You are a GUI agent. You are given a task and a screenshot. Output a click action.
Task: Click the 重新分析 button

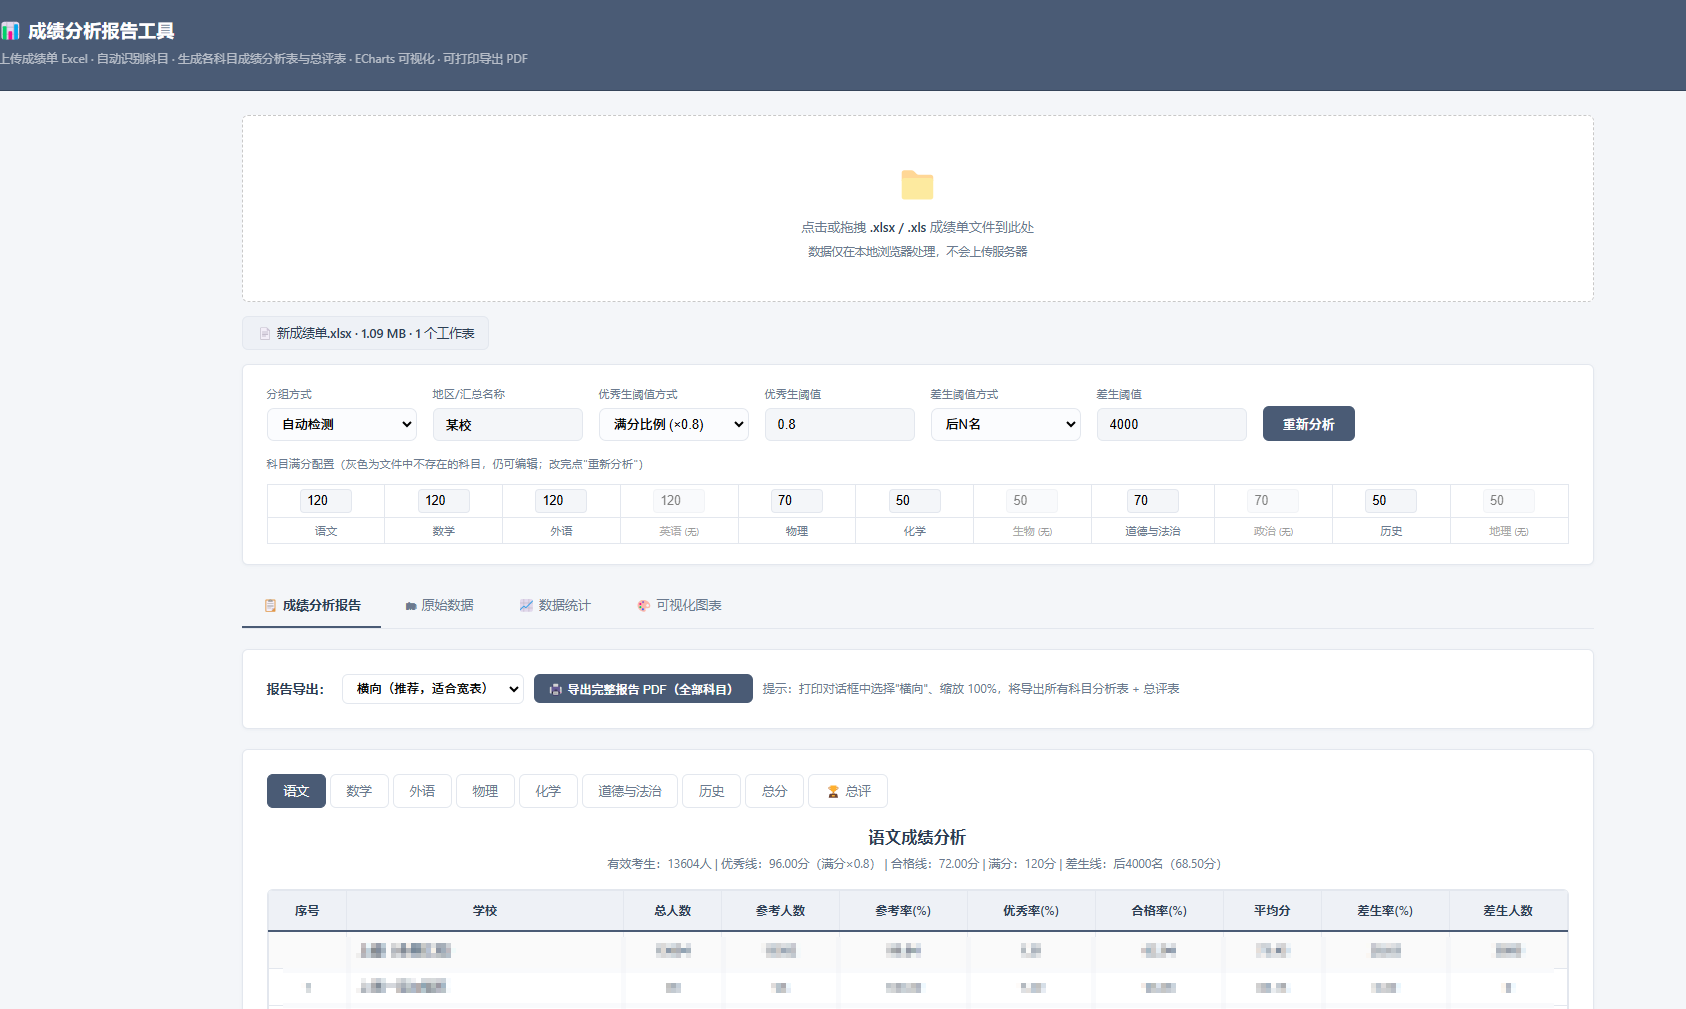[1309, 424]
